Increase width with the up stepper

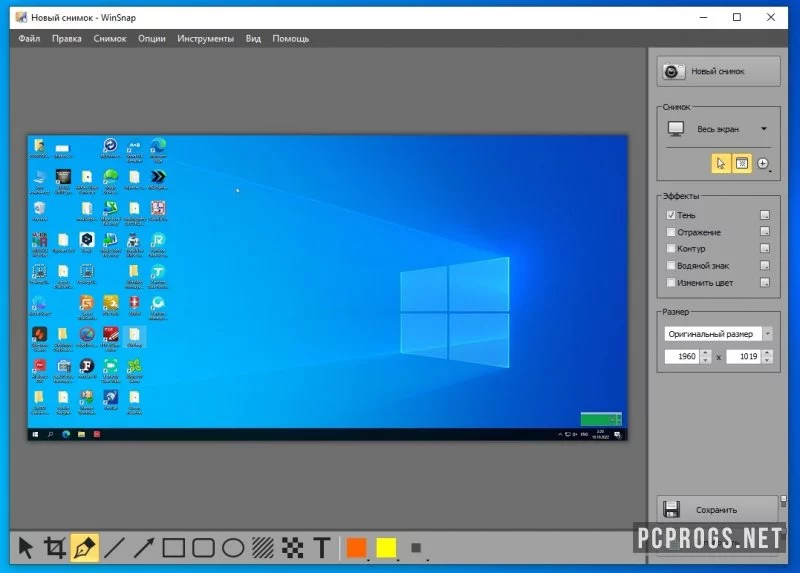pos(706,353)
